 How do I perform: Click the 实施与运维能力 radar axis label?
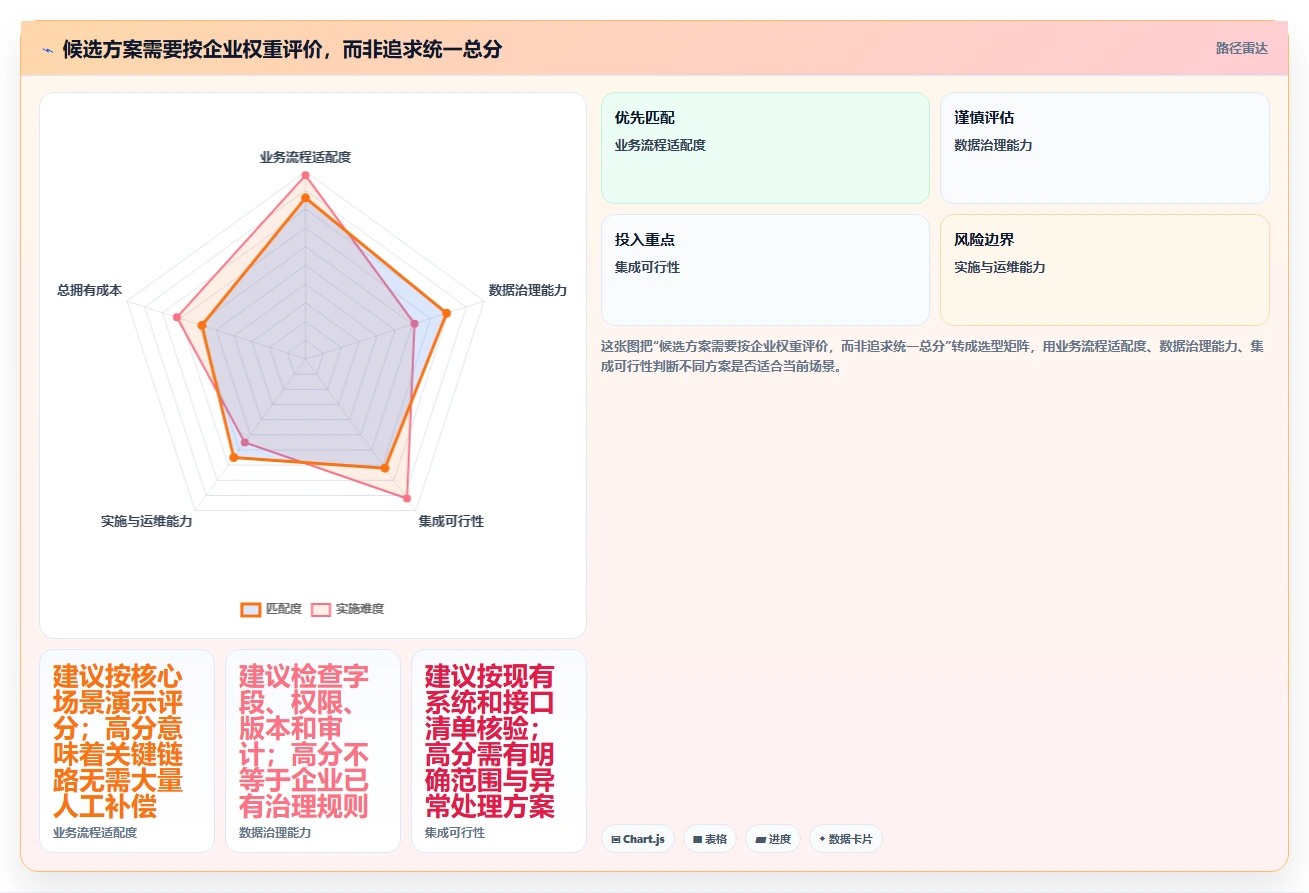(147, 521)
